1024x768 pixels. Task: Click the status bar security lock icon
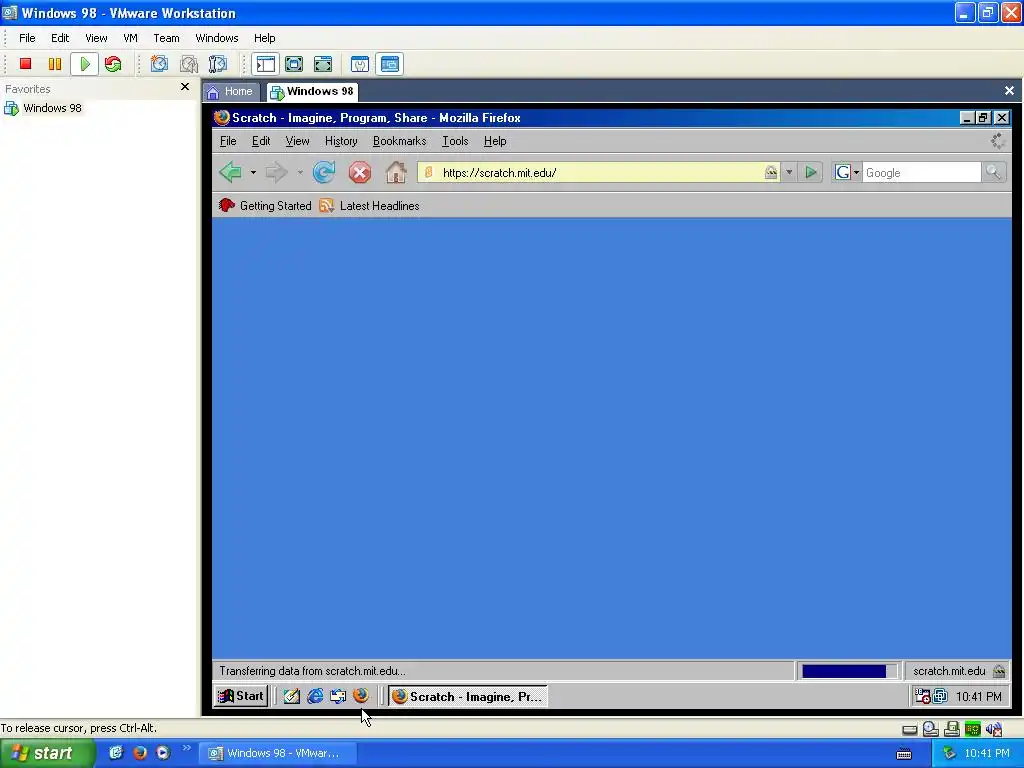click(999, 671)
